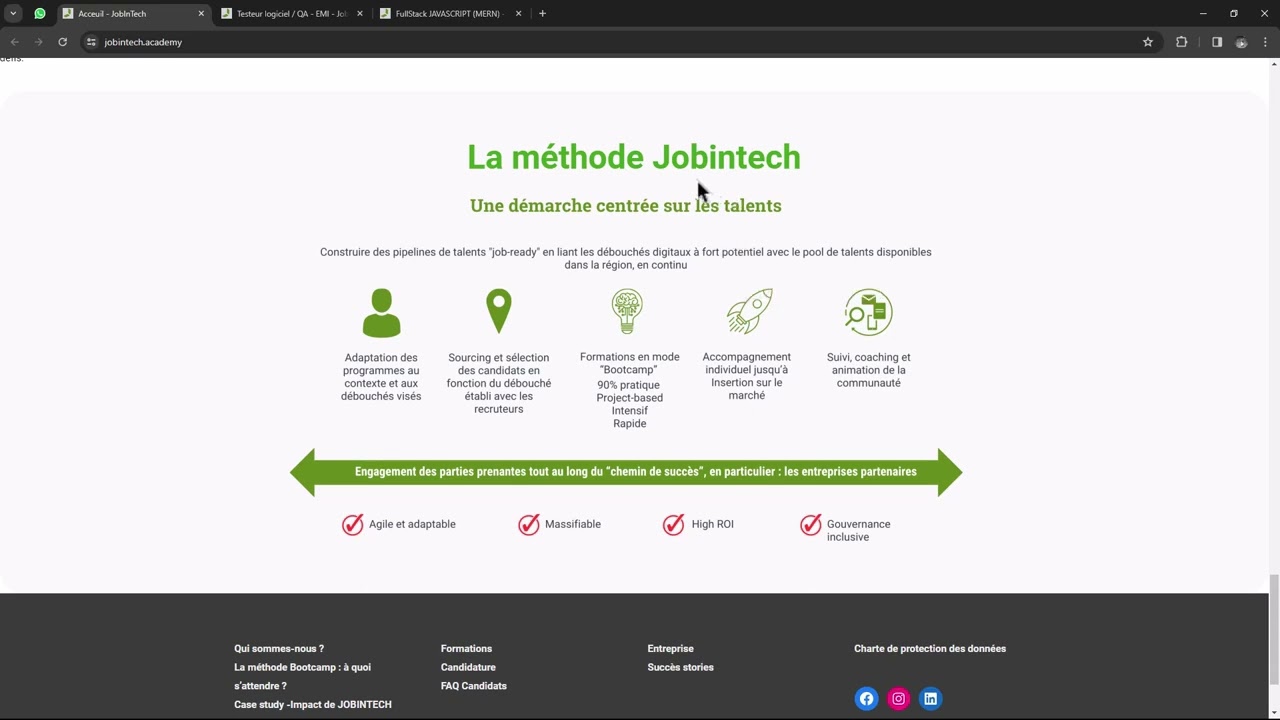
Task: Expand the tab search dropdown arrow
Action: click(13, 14)
